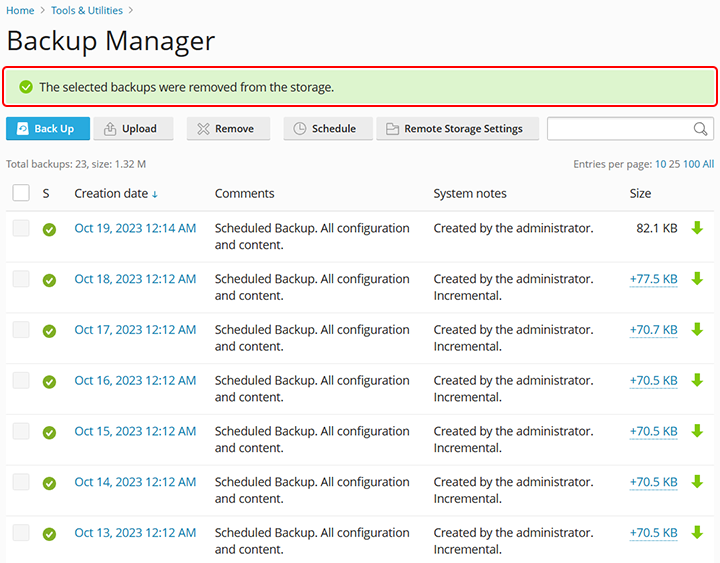
Task: Click the search magnifier icon
Action: click(701, 129)
